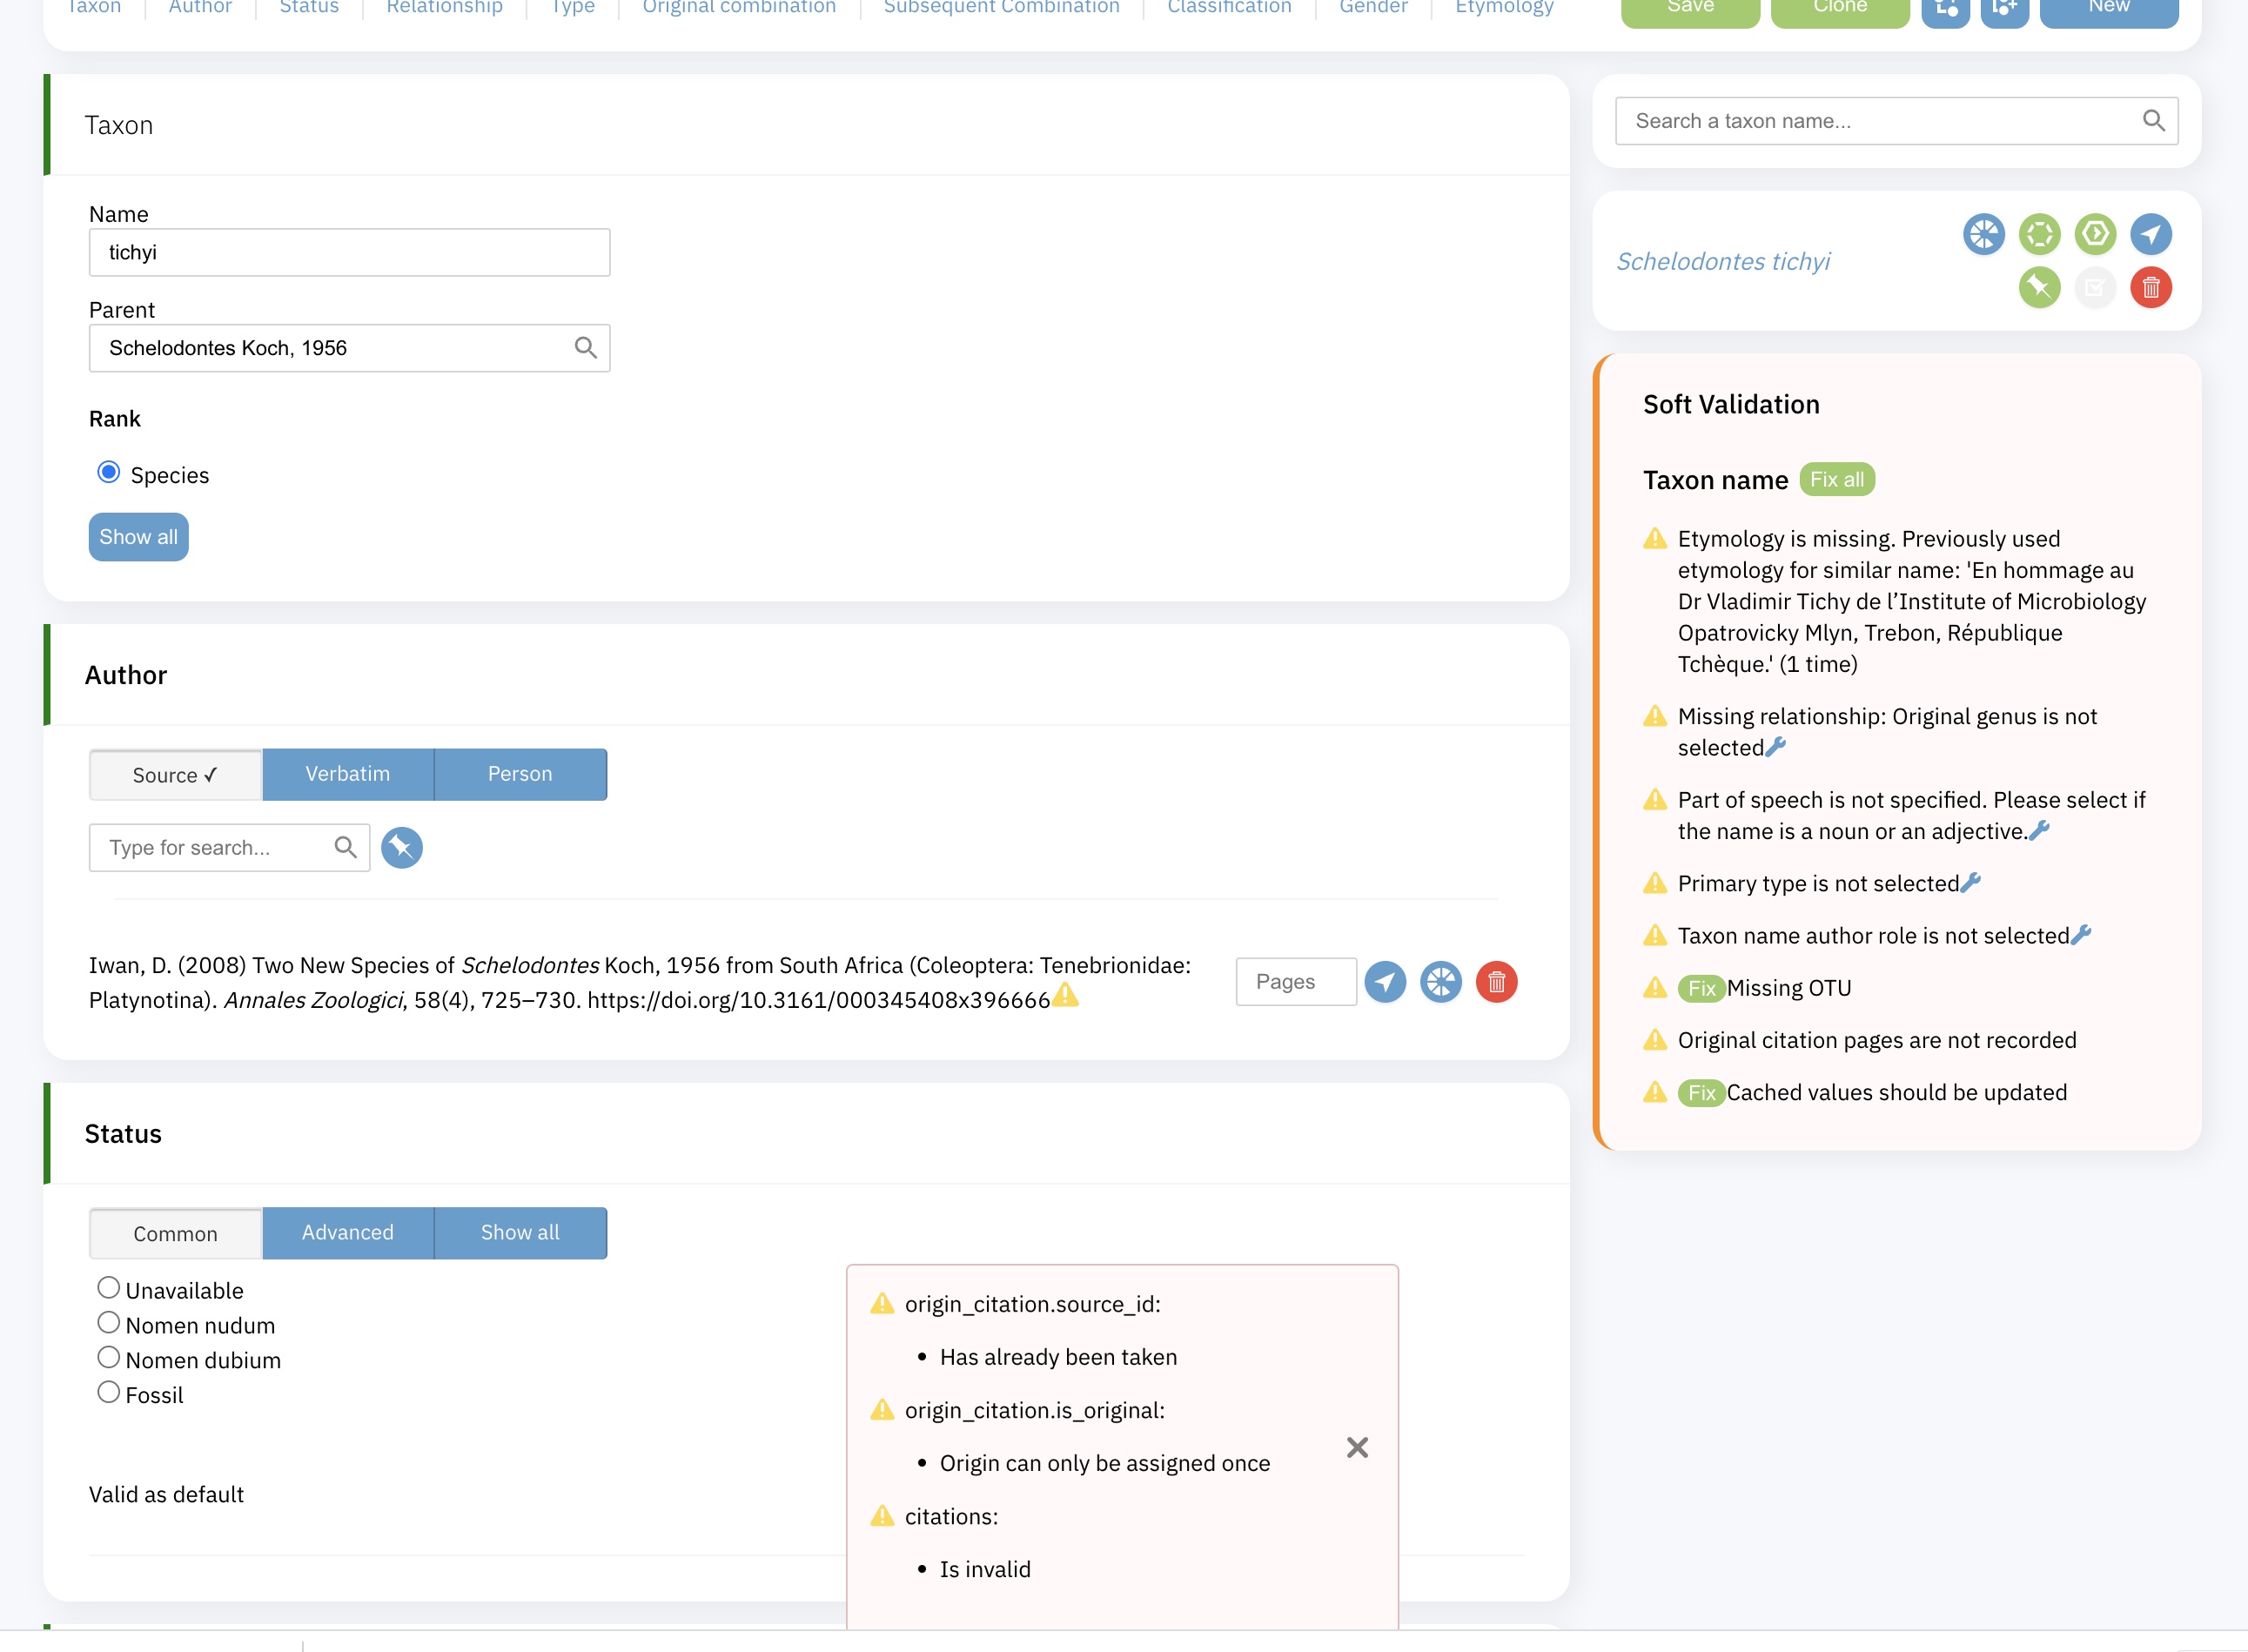2248x1652 pixels.
Task: Remove the Iwan 2008 source citation
Action: point(1497,982)
